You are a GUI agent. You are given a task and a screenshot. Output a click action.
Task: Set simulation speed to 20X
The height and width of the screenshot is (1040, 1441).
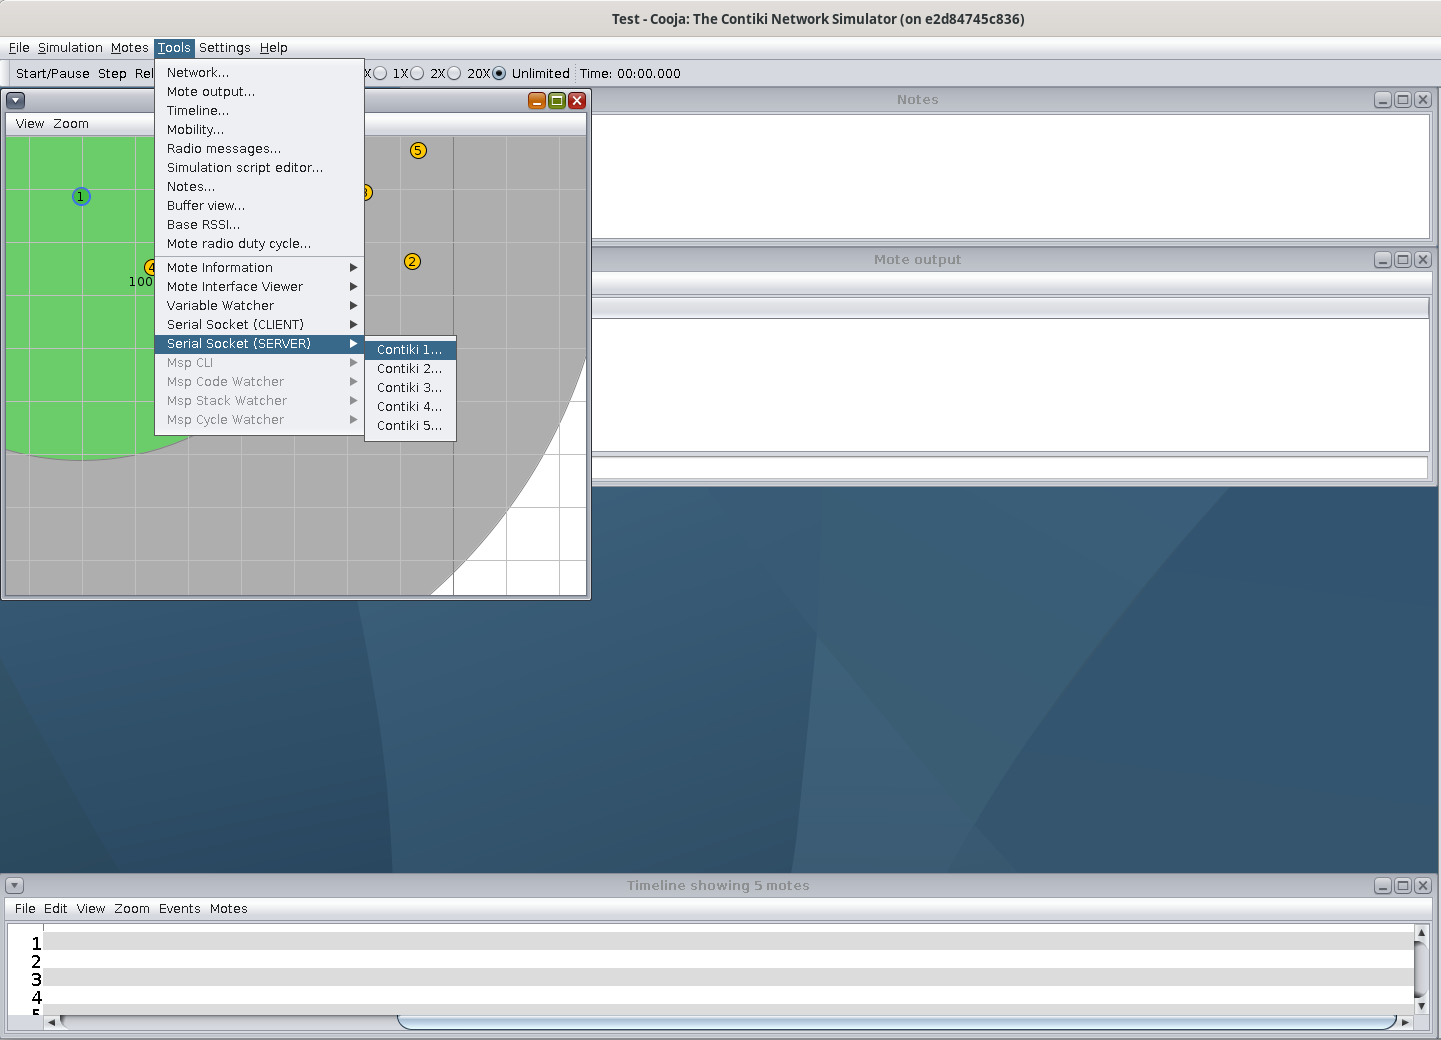[469, 74]
